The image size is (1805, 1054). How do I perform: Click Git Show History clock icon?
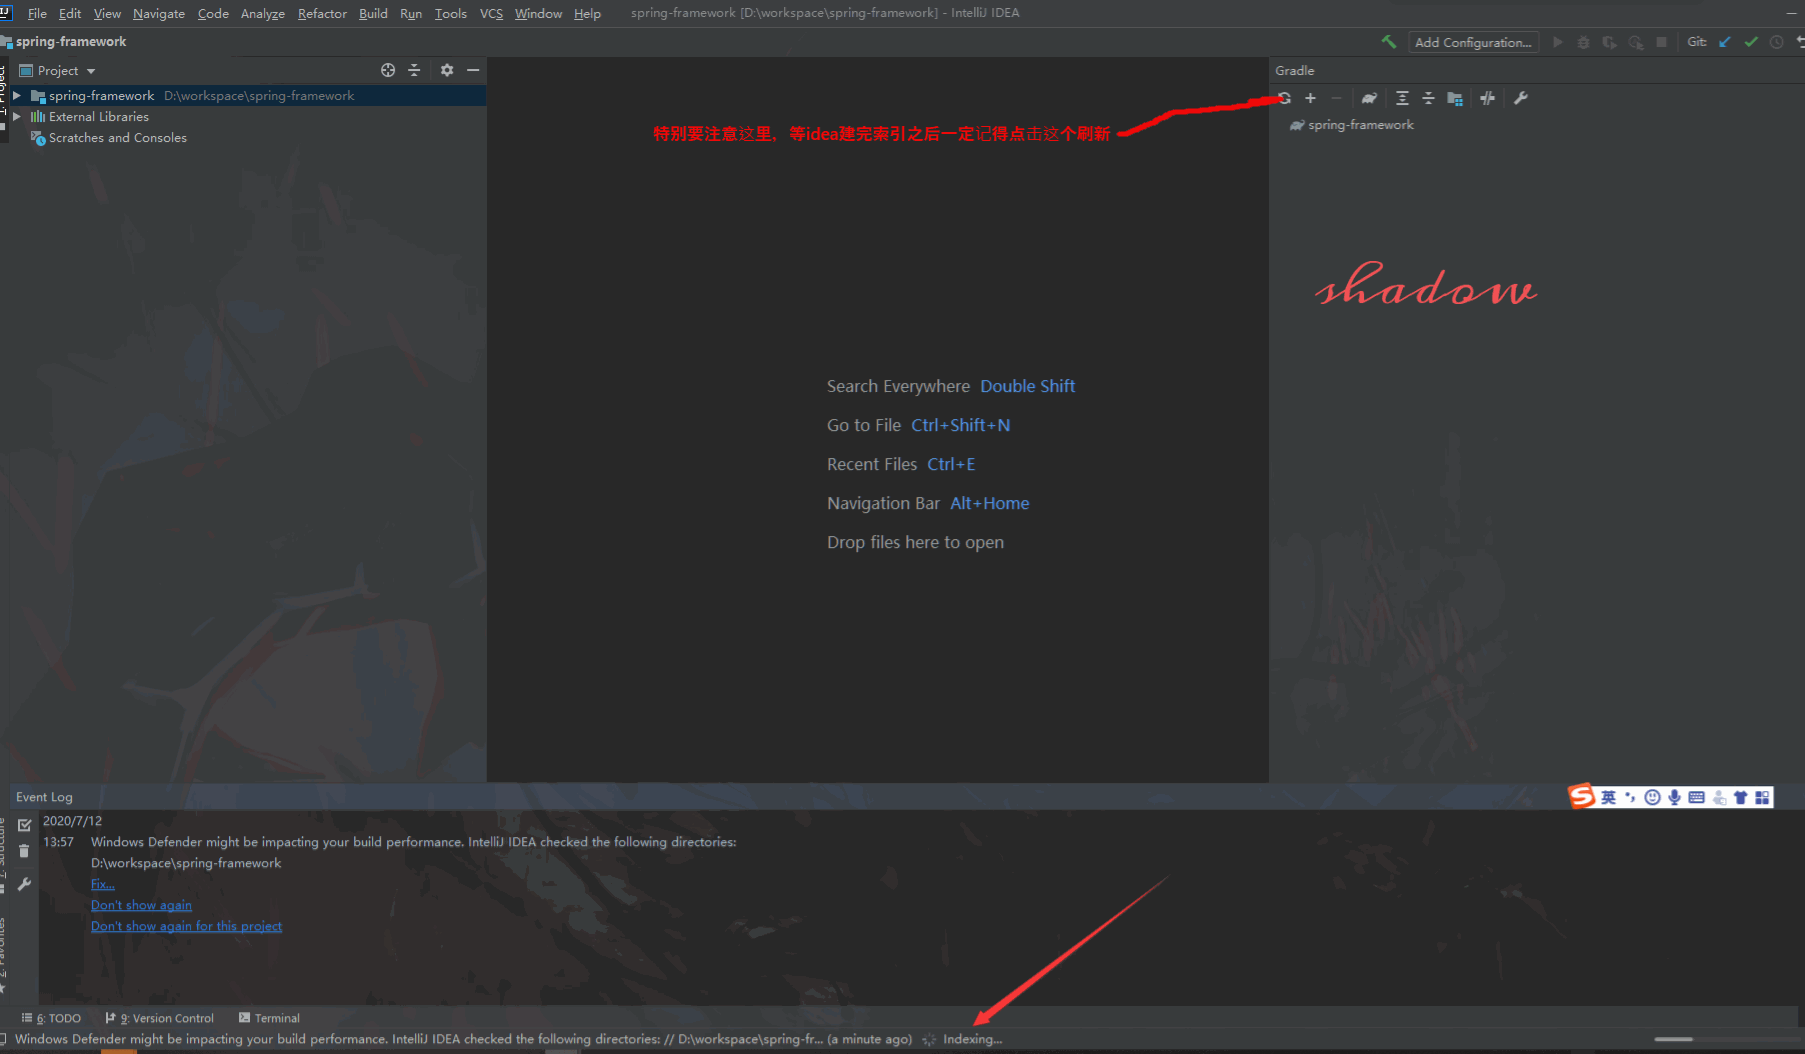1776,42
